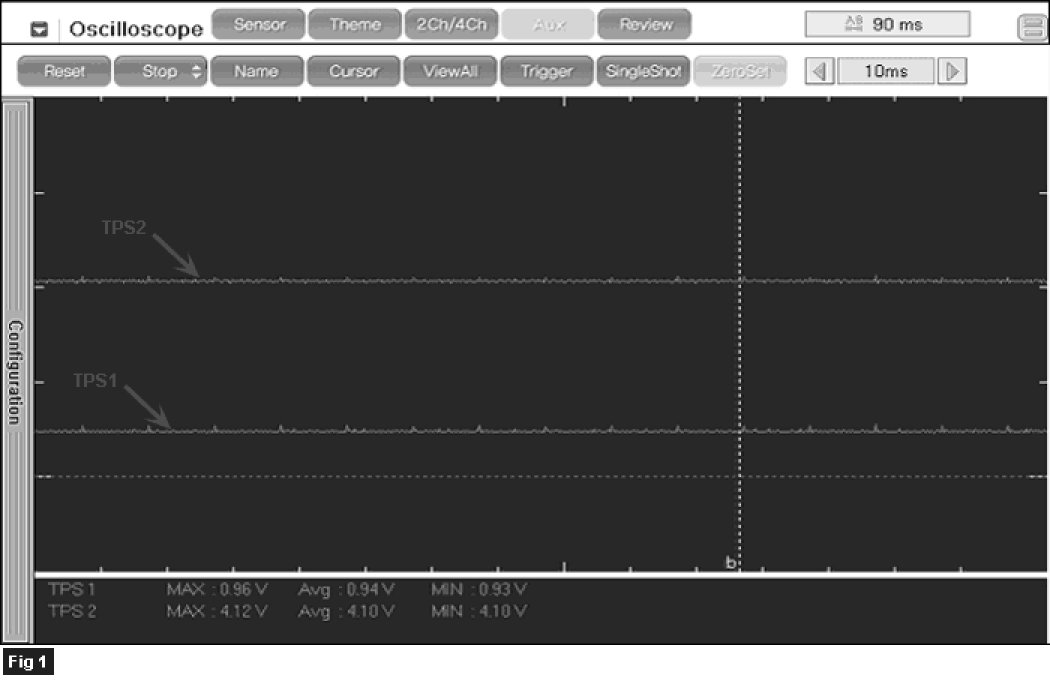This screenshot has width=1050, height=681.
Task: Open the Theme options
Action: [354, 25]
